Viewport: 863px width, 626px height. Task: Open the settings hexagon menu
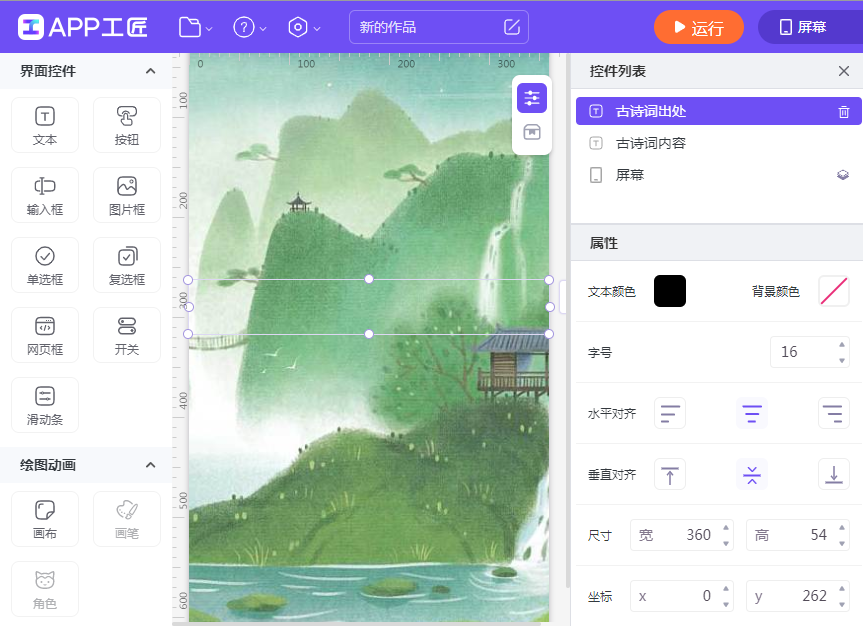click(304, 27)
